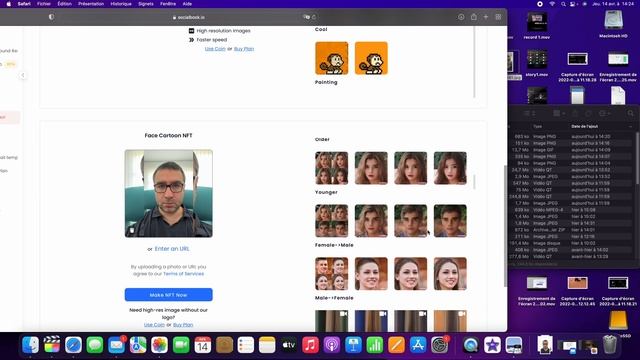Open App Store in dock
This screenshot has height=360, width=640.
[418, 345]
